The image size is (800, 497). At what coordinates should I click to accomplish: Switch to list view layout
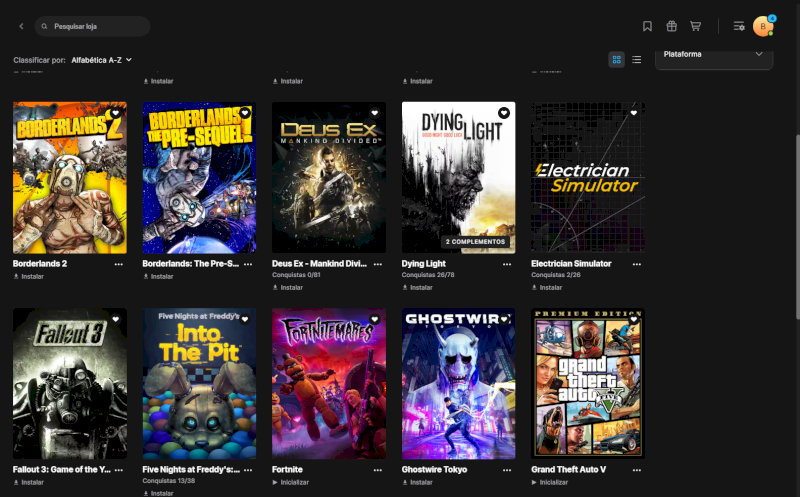click(x=636, y=60)
